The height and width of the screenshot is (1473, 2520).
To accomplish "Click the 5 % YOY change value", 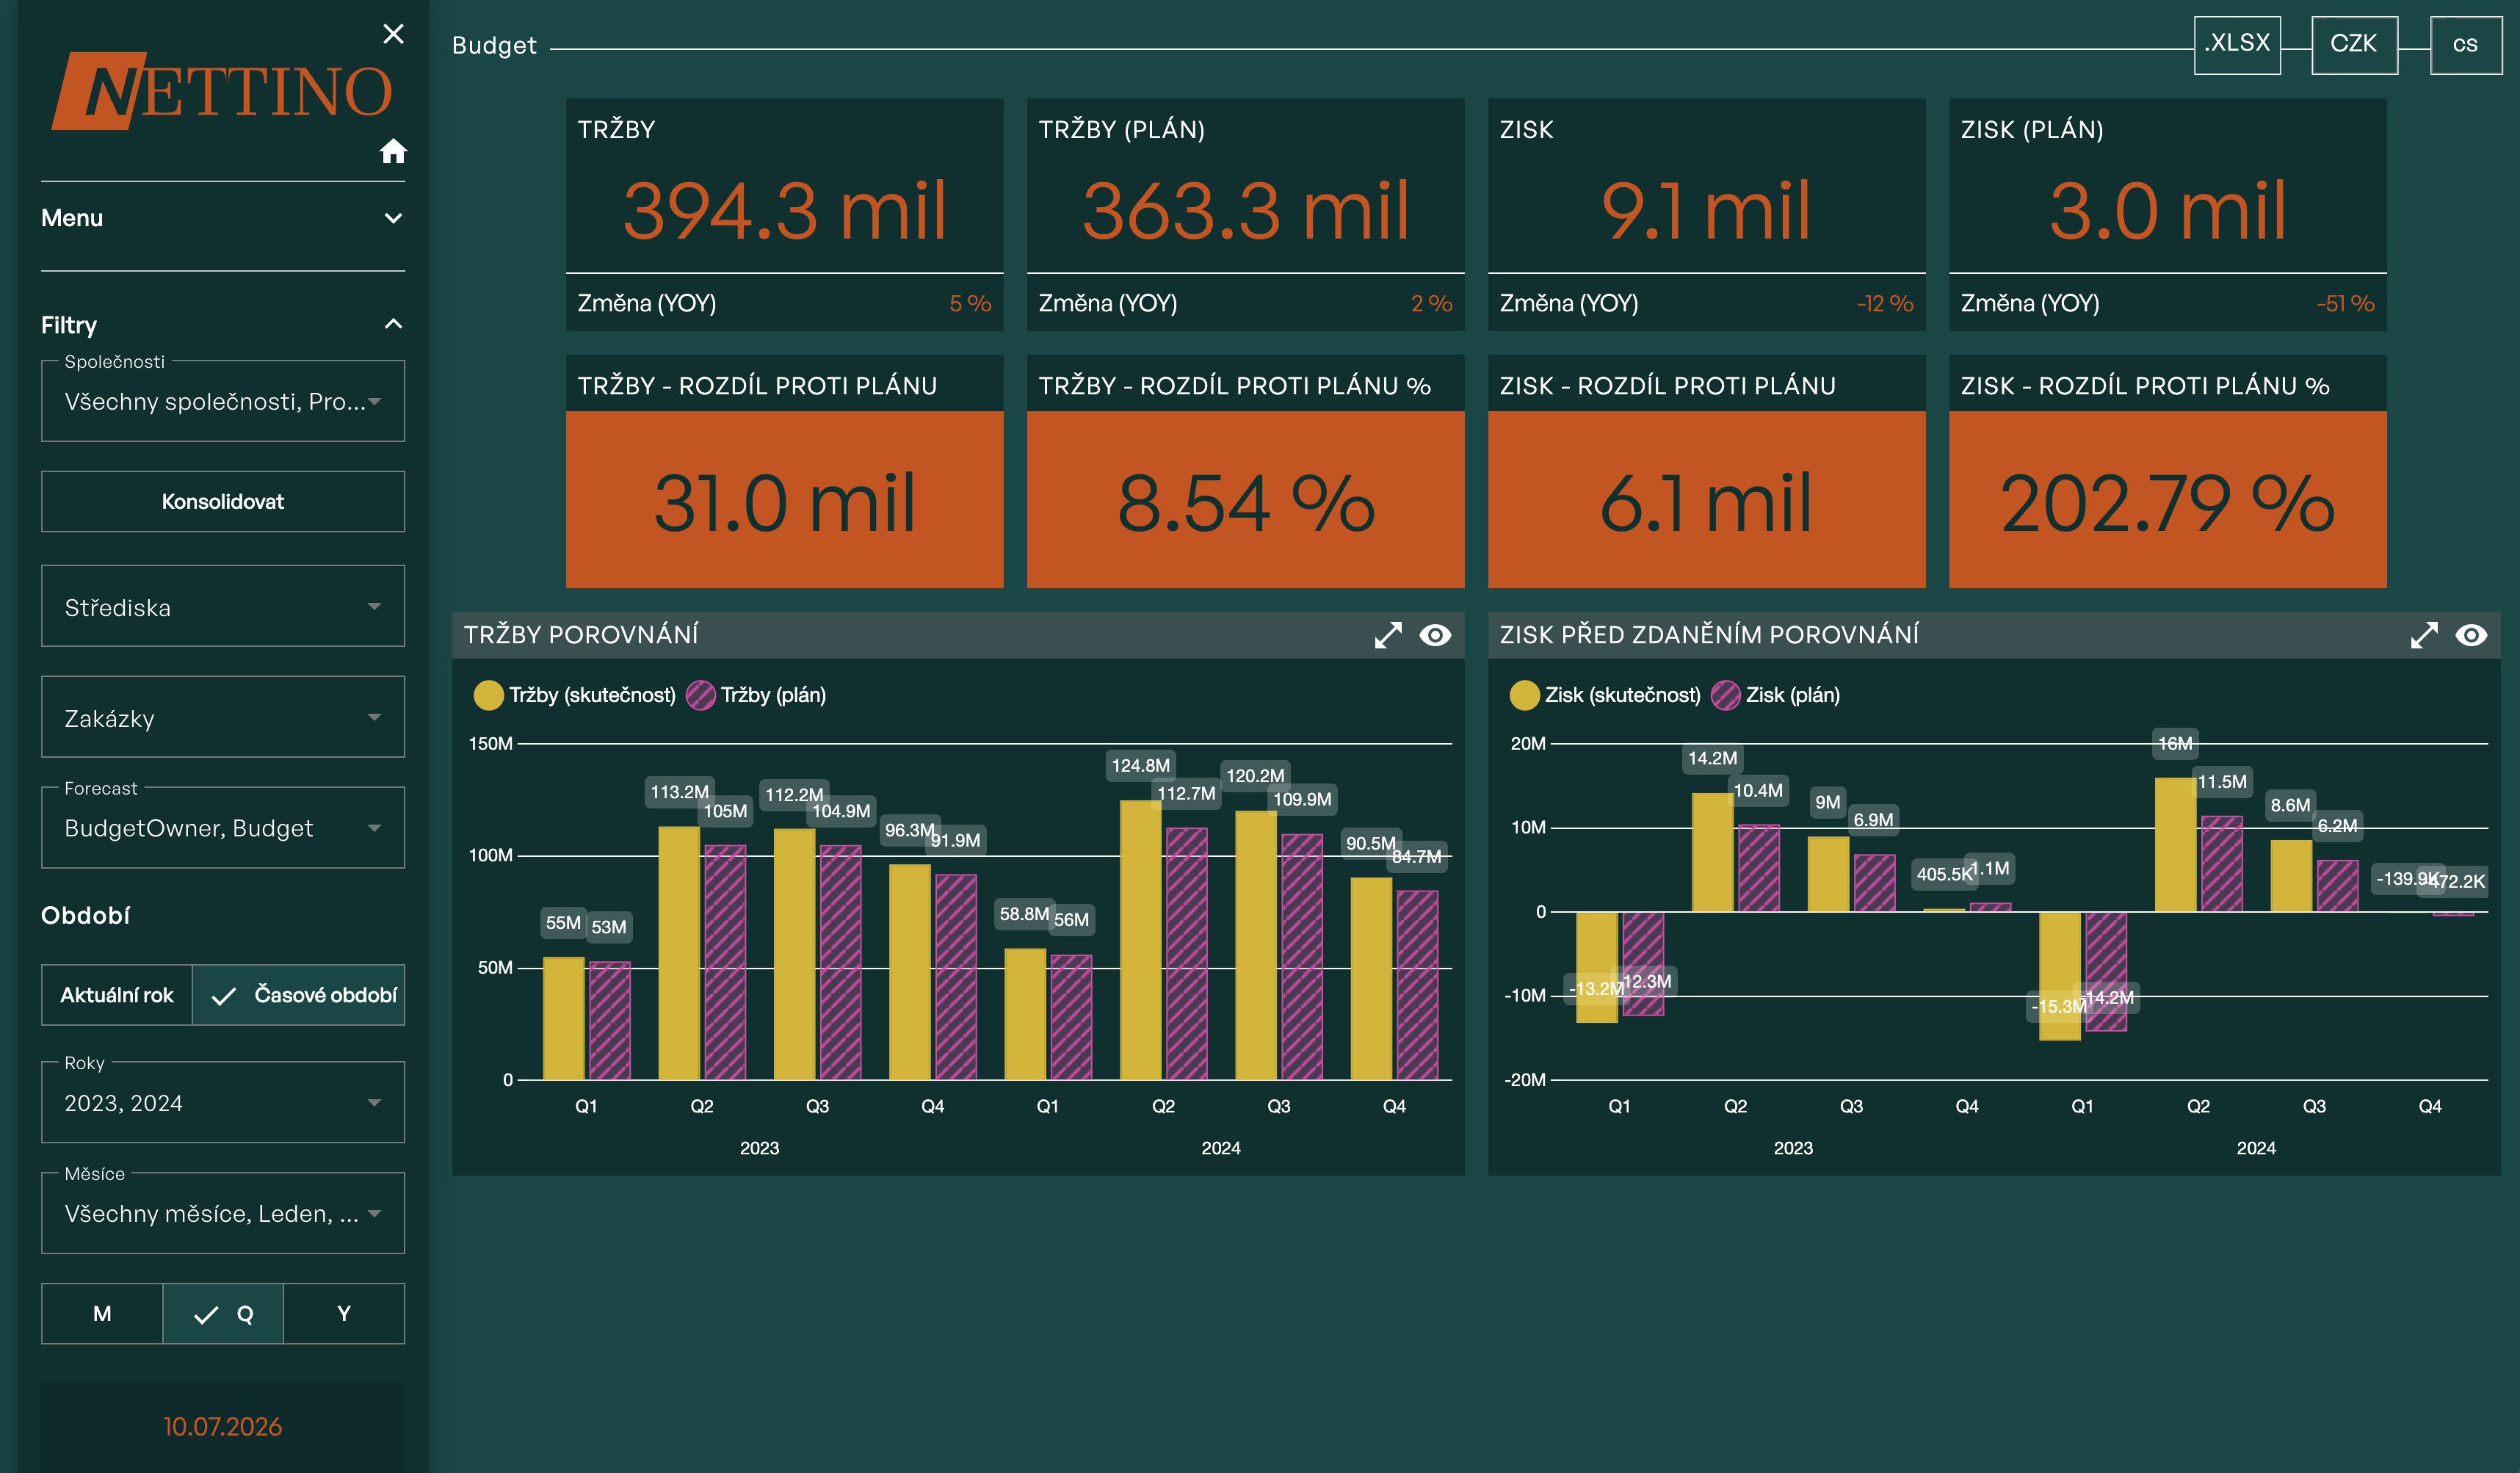I will (970, 304).
